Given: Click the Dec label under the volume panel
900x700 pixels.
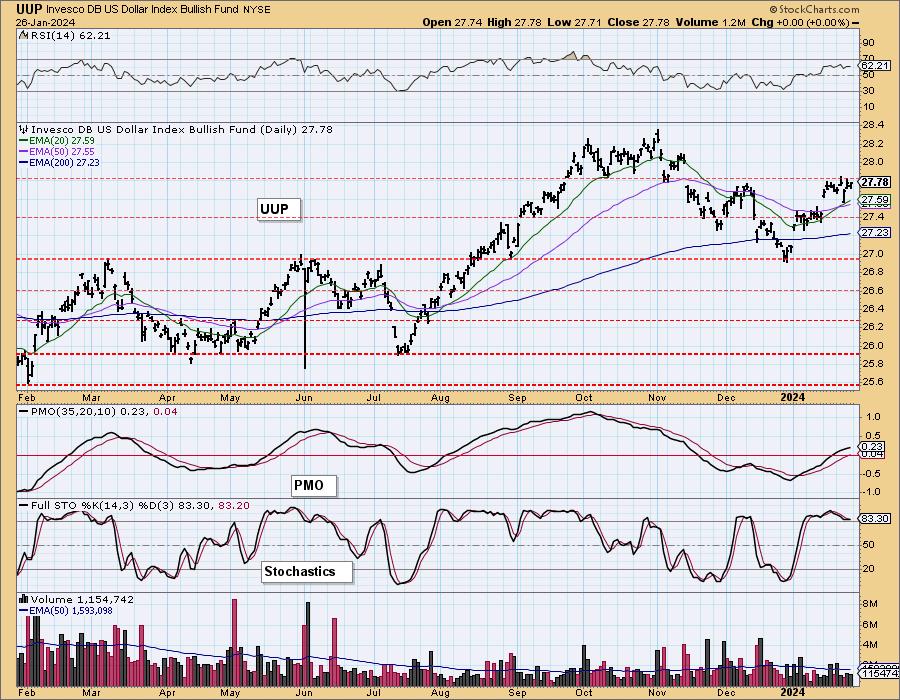Looking at the screenshot, I should pos(727,693).
